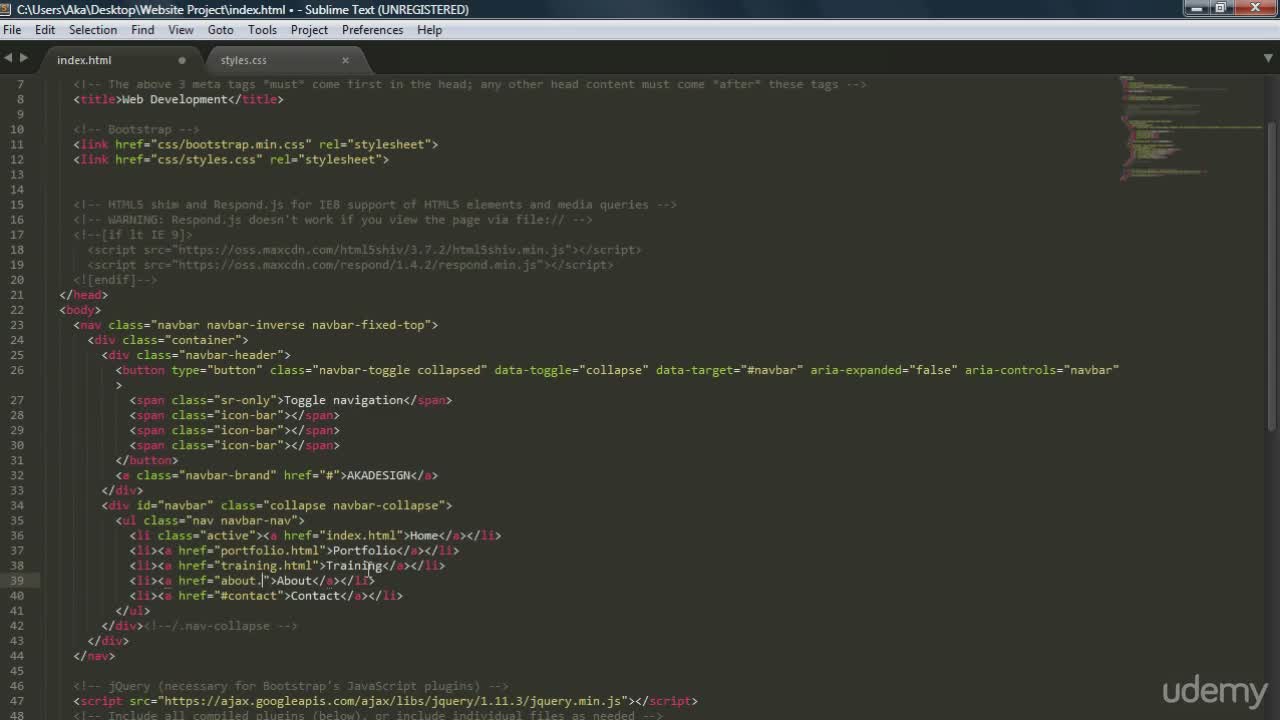Click "navbar navbar-inverse navbar-fixed-top" class value
Screen dimensions: 1280x720
click(291, 325)
